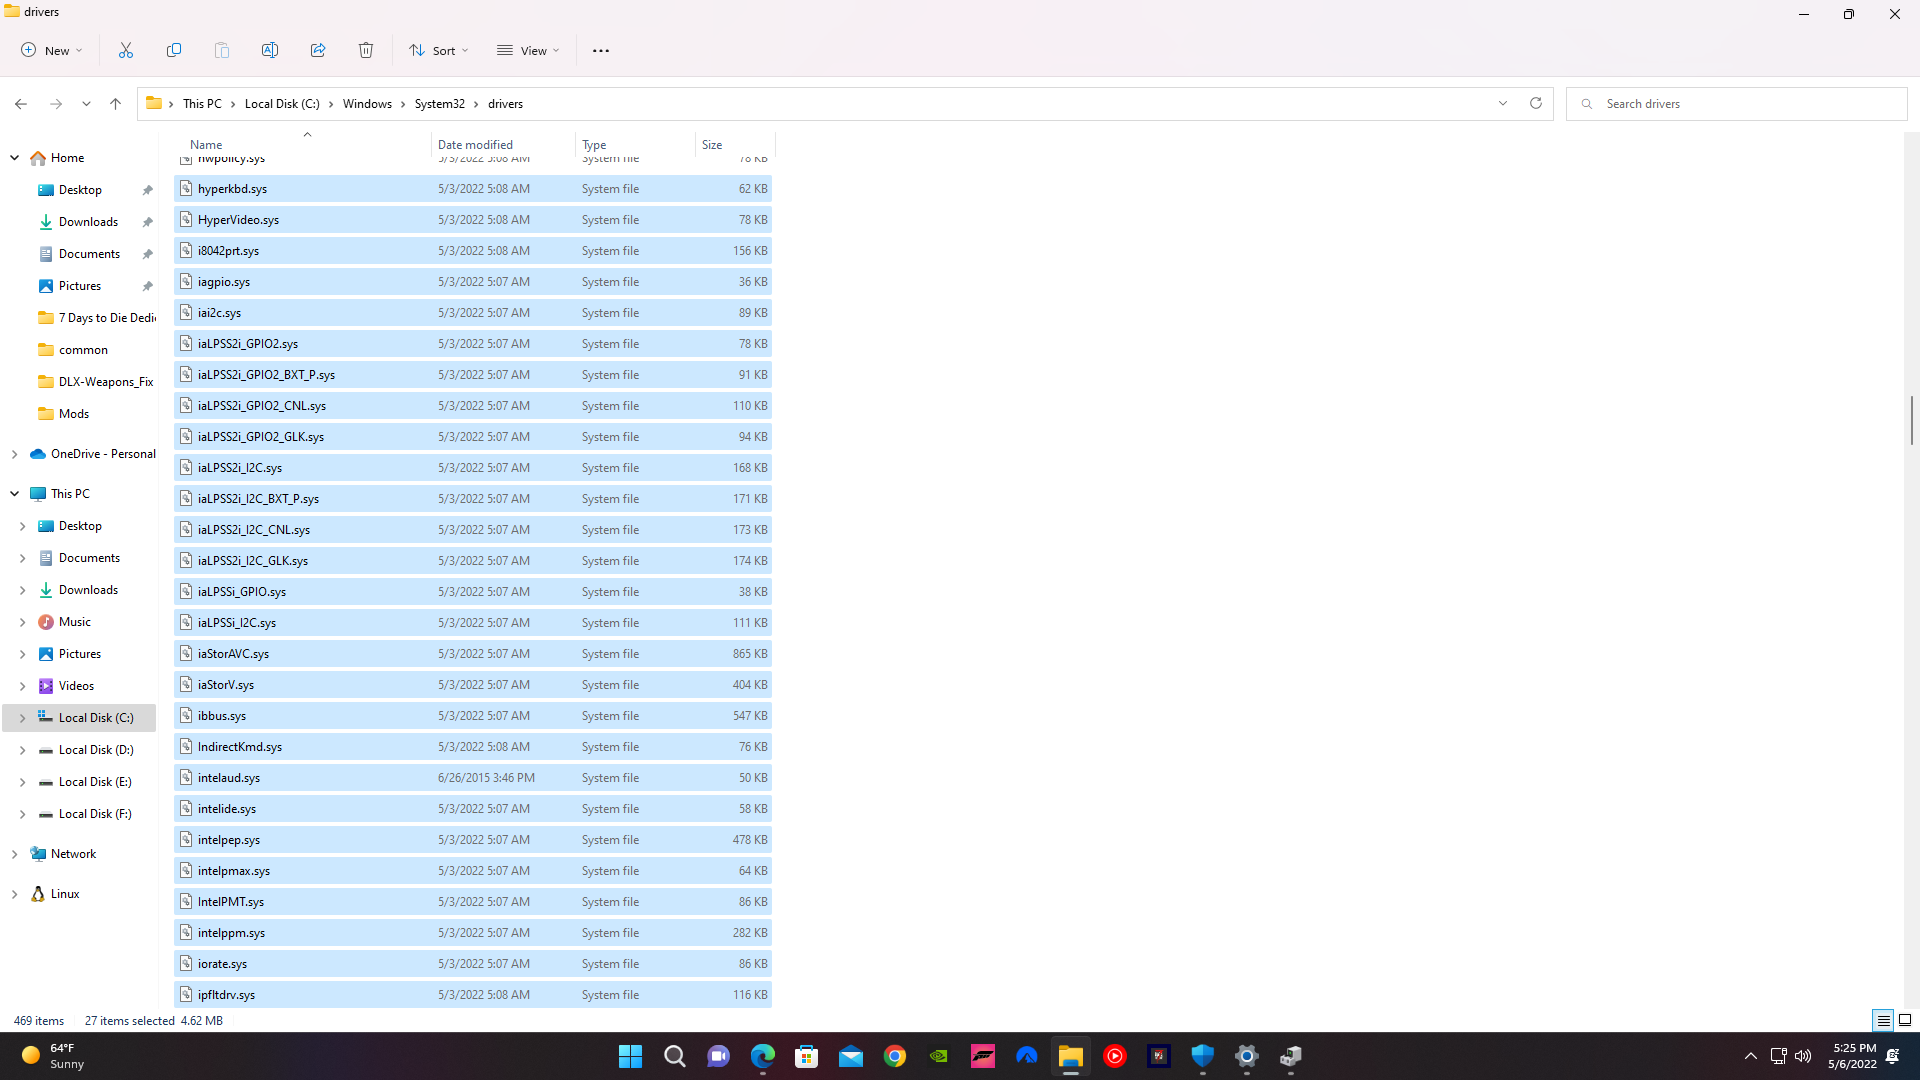Sort files by Date modified column
The height and width of the screenshot is (1080, 1920).
[476, 144]
